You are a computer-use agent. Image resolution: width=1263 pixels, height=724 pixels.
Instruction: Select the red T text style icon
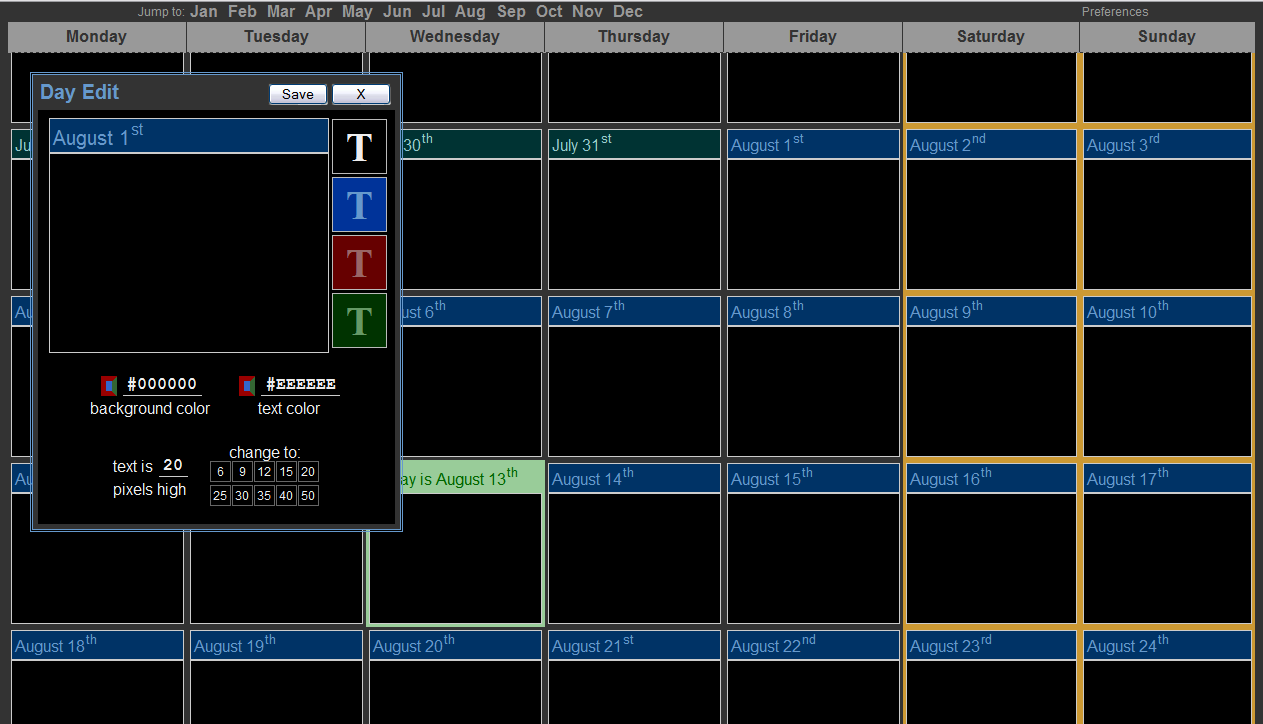point(359,263)
